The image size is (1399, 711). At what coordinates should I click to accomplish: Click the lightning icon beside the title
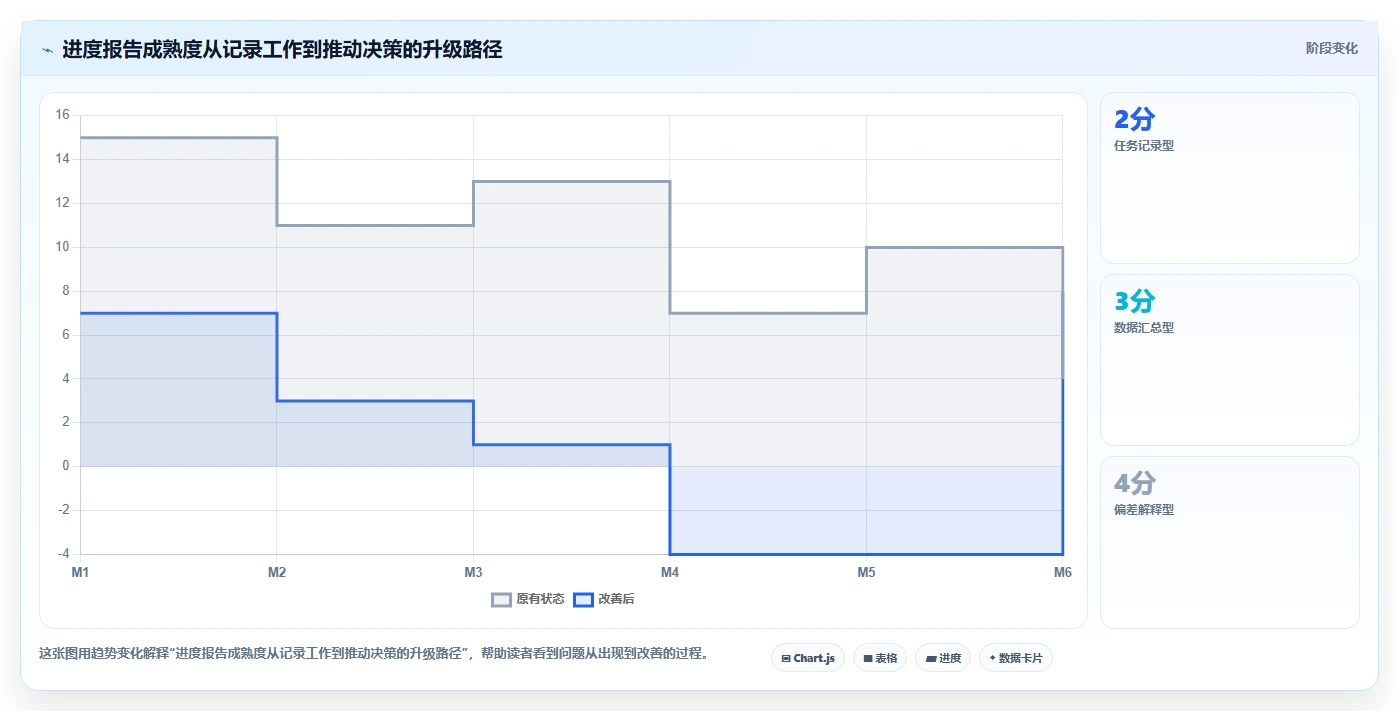click(47, 49)
